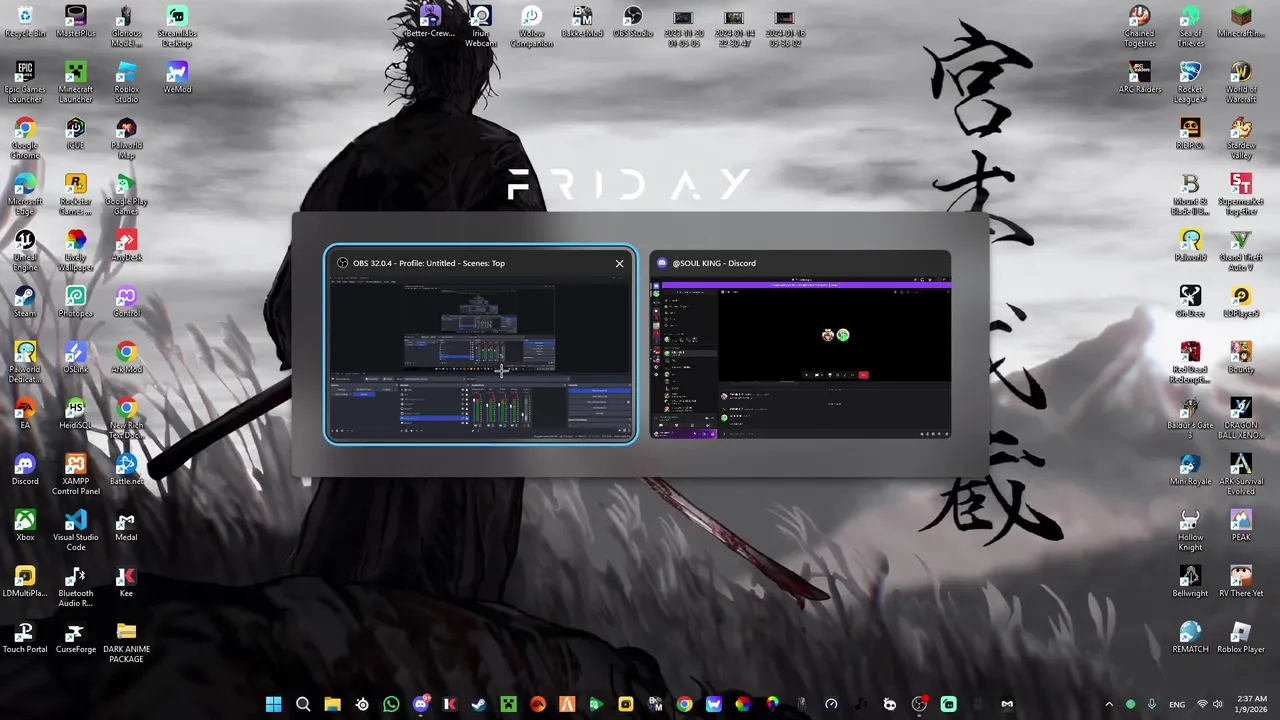This screenshot has width=1280, height=720.
Task: Open Hollow Knight desktop shortcut
Action: pyautogui.click(x=1190, y=531)
